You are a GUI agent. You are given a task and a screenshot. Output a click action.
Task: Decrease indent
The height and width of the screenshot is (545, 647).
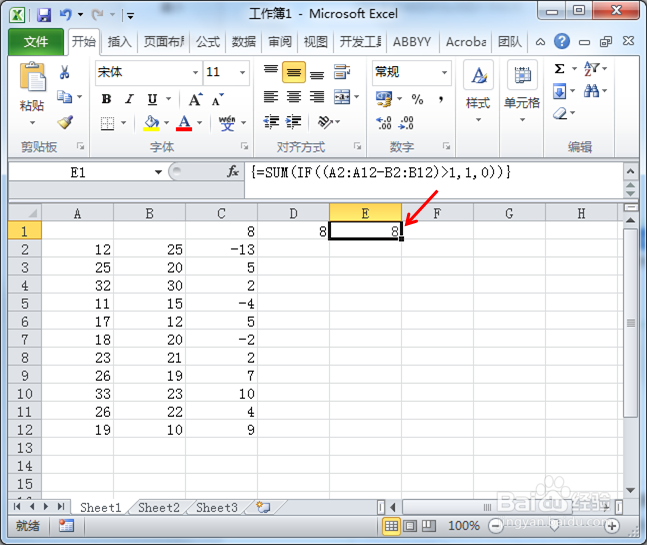coord(271,122)
